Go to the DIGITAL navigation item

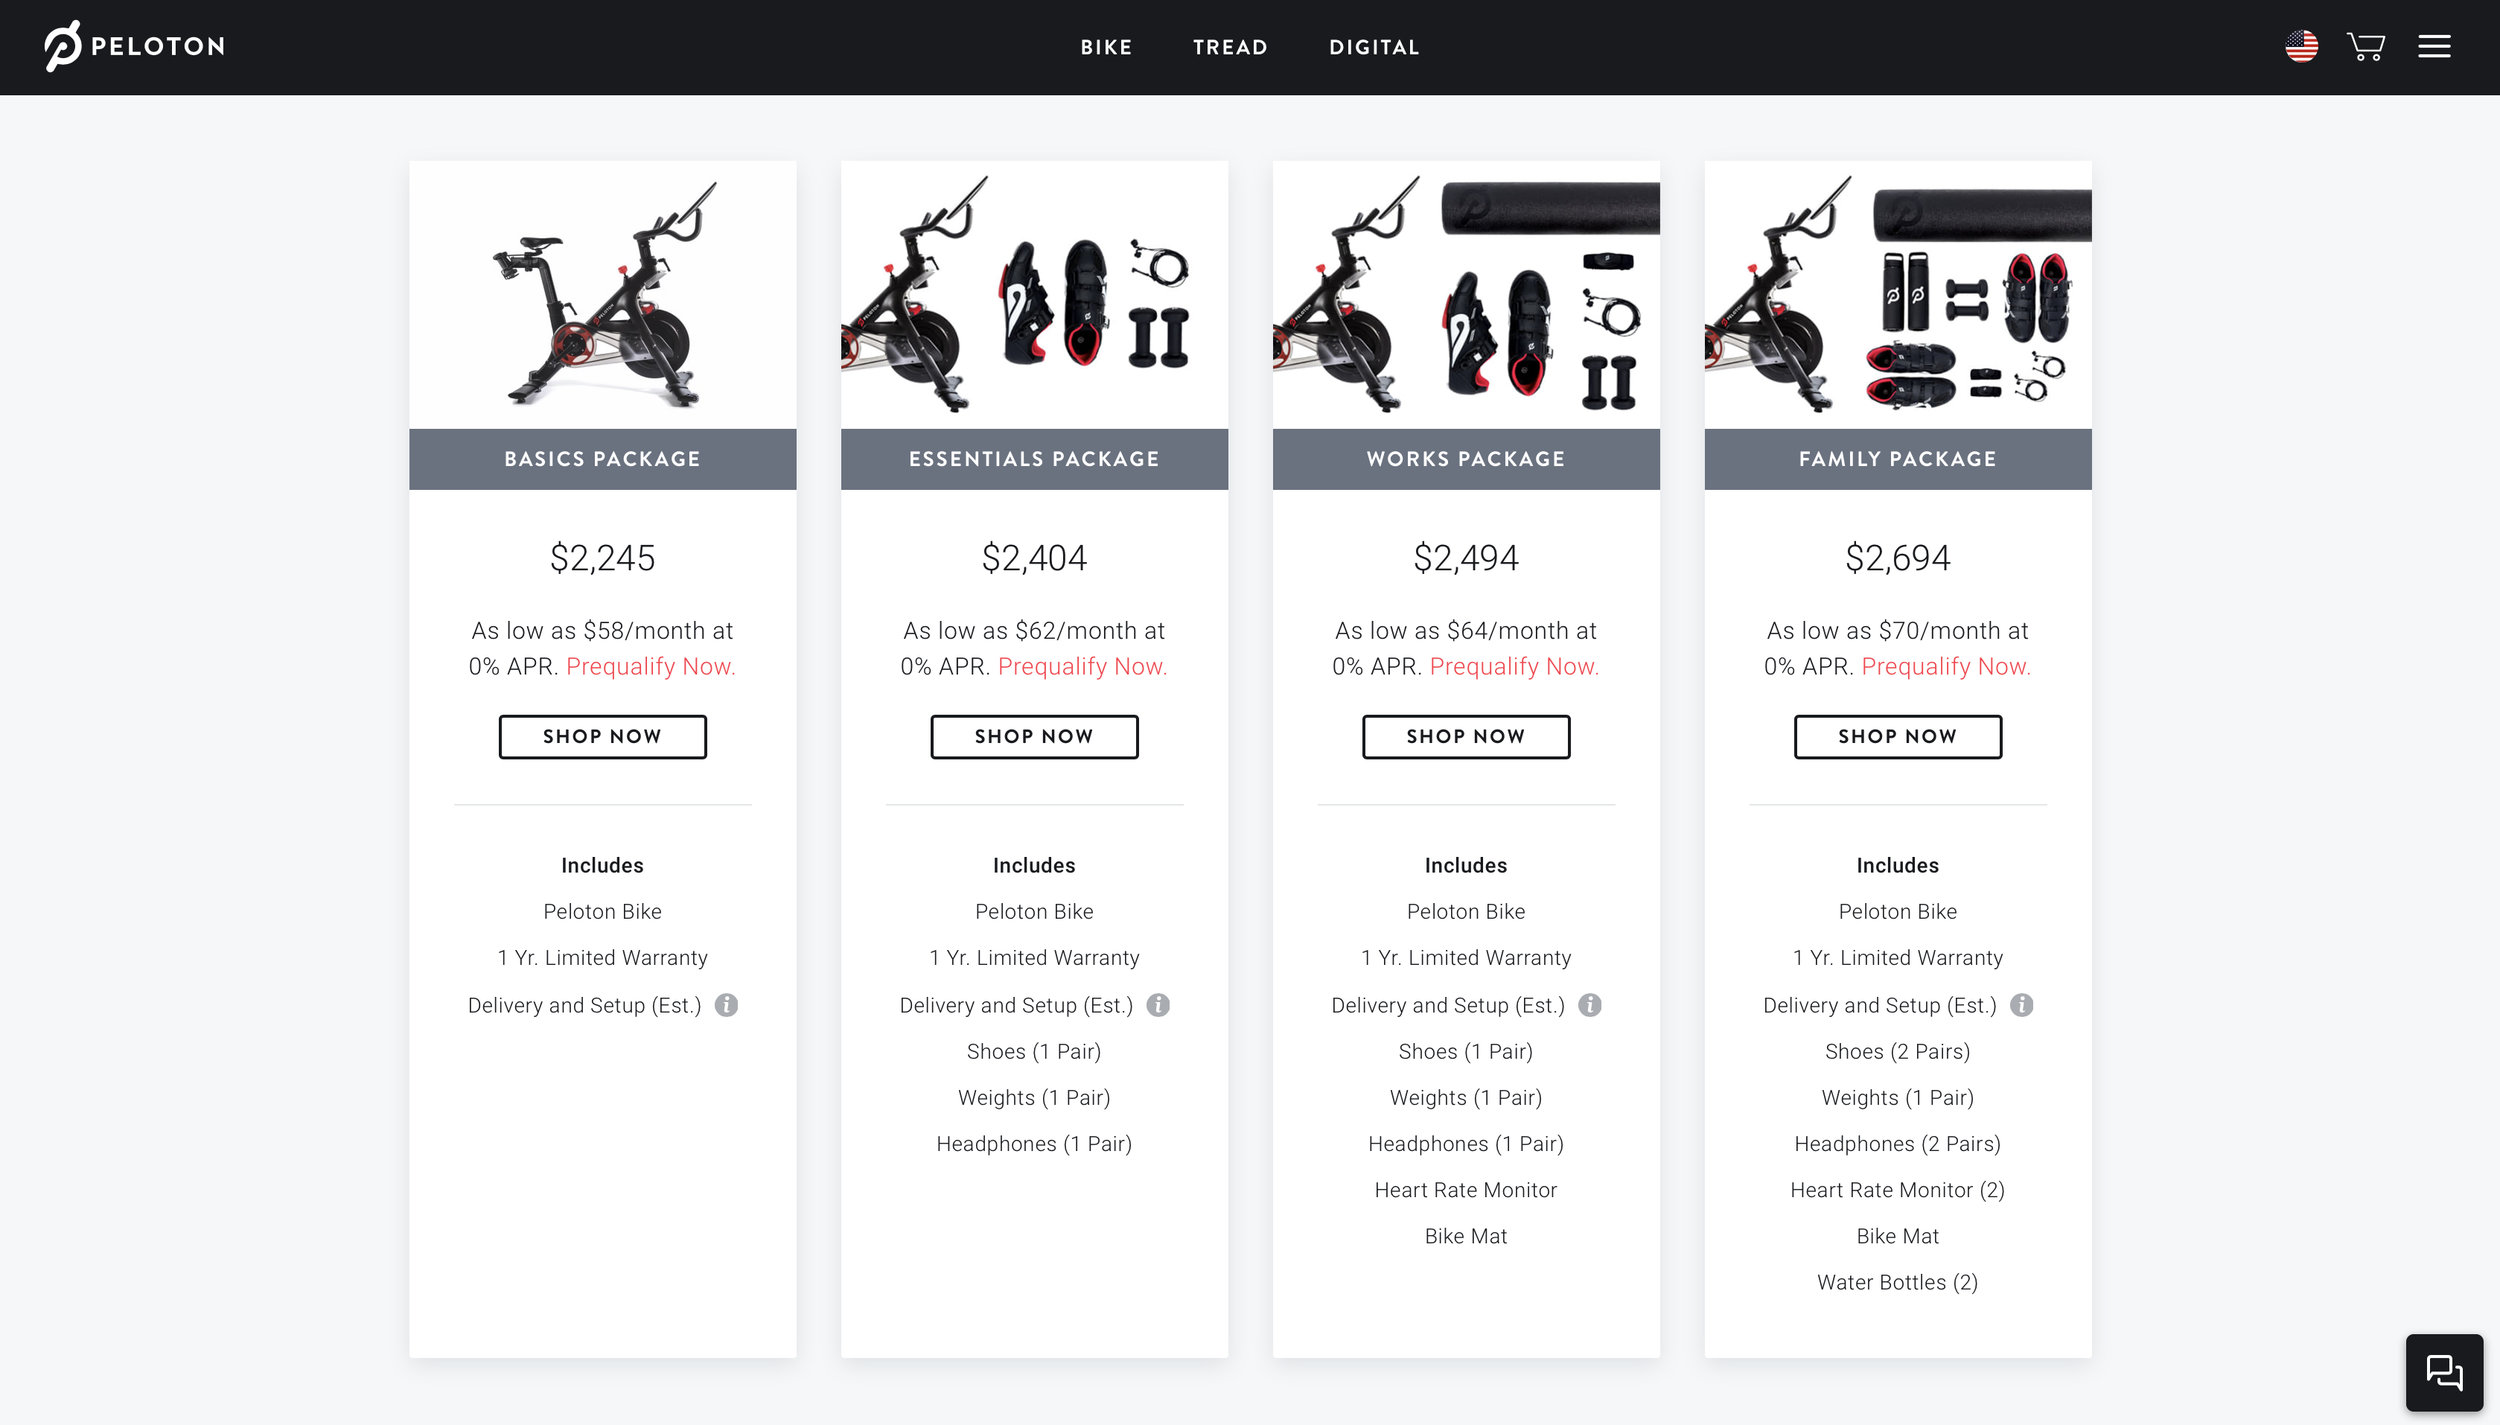pyautogui.click(x=1374, y=47)
